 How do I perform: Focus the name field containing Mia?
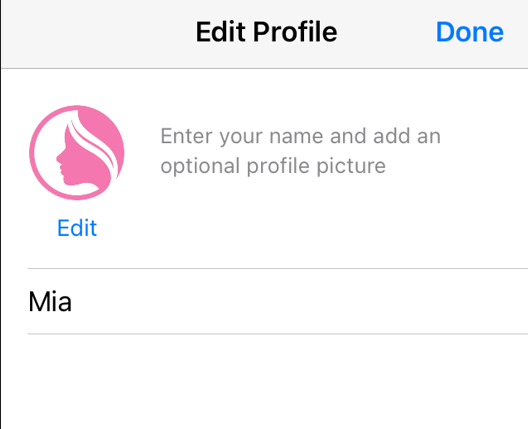pos(277,301)
